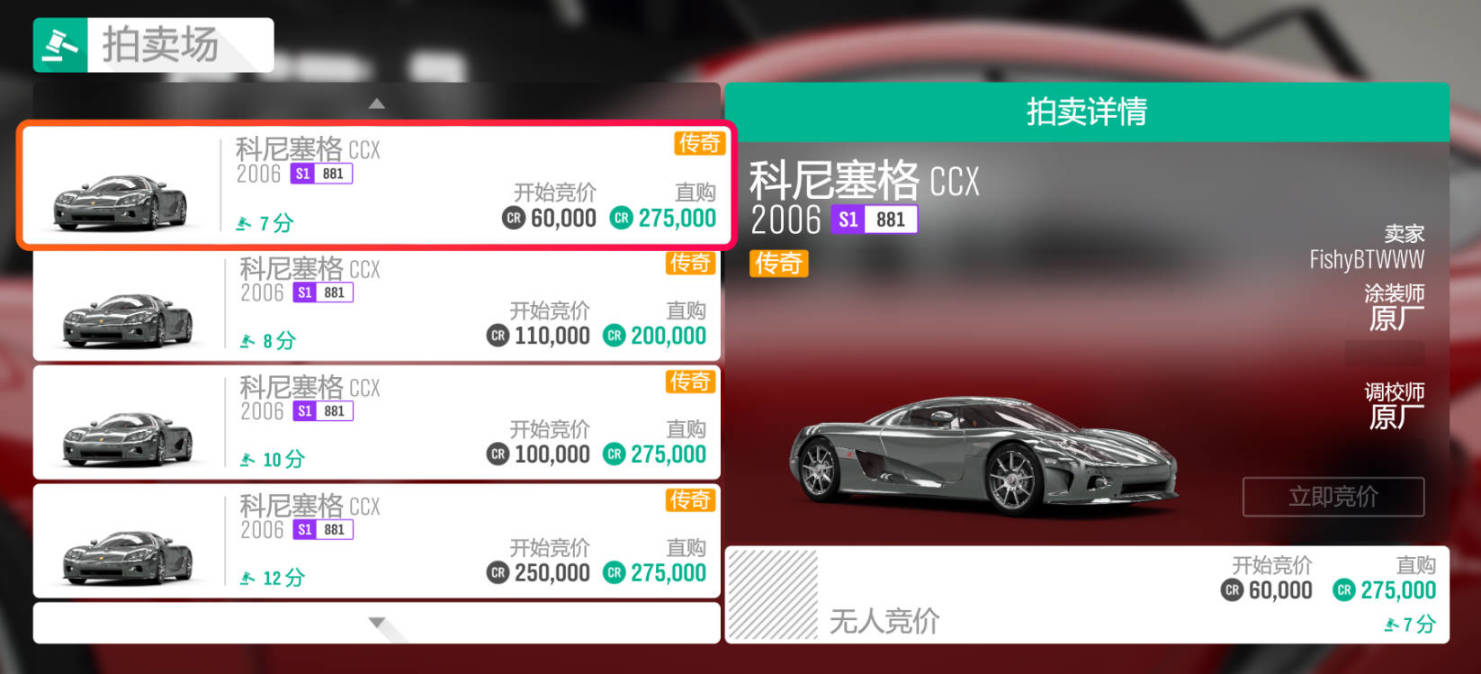Image resolution: width=1481 pixels, height=674 pixels.
Task: Click the gray CR icon beside 100,000
Action: 497,454
